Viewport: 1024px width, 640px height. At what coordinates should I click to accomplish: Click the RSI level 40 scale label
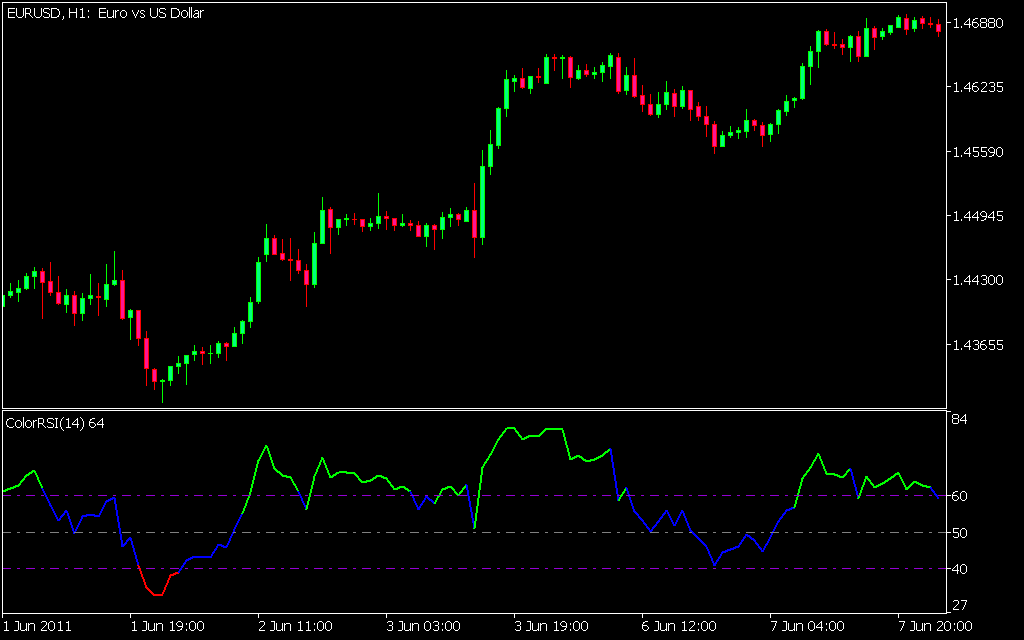tap(959, 569)
